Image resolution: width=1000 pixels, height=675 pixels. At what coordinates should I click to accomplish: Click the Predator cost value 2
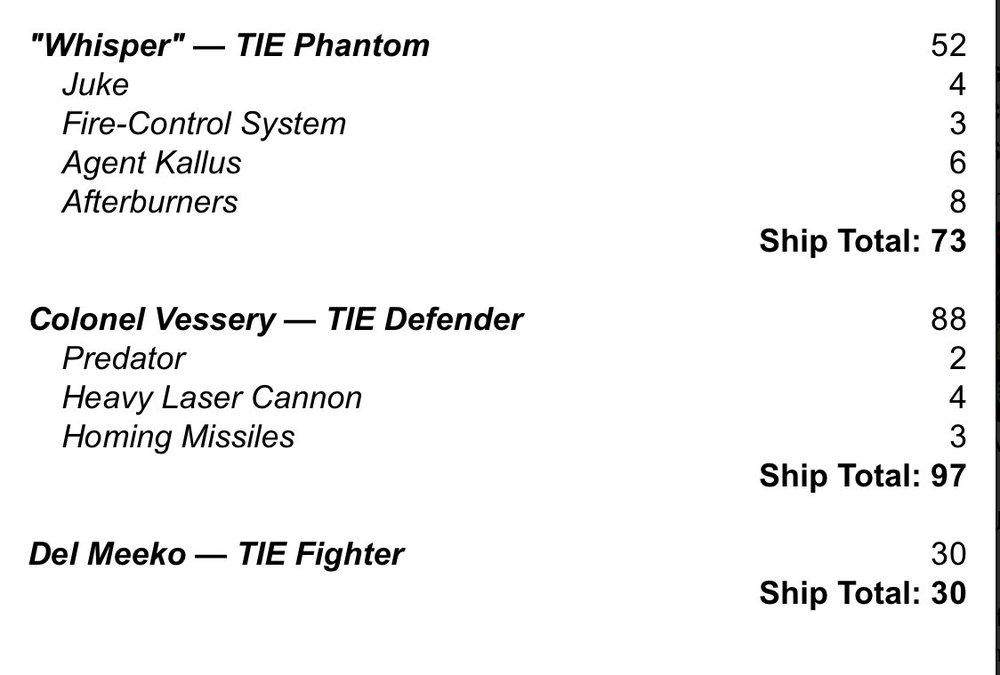(x=957, y=359)
